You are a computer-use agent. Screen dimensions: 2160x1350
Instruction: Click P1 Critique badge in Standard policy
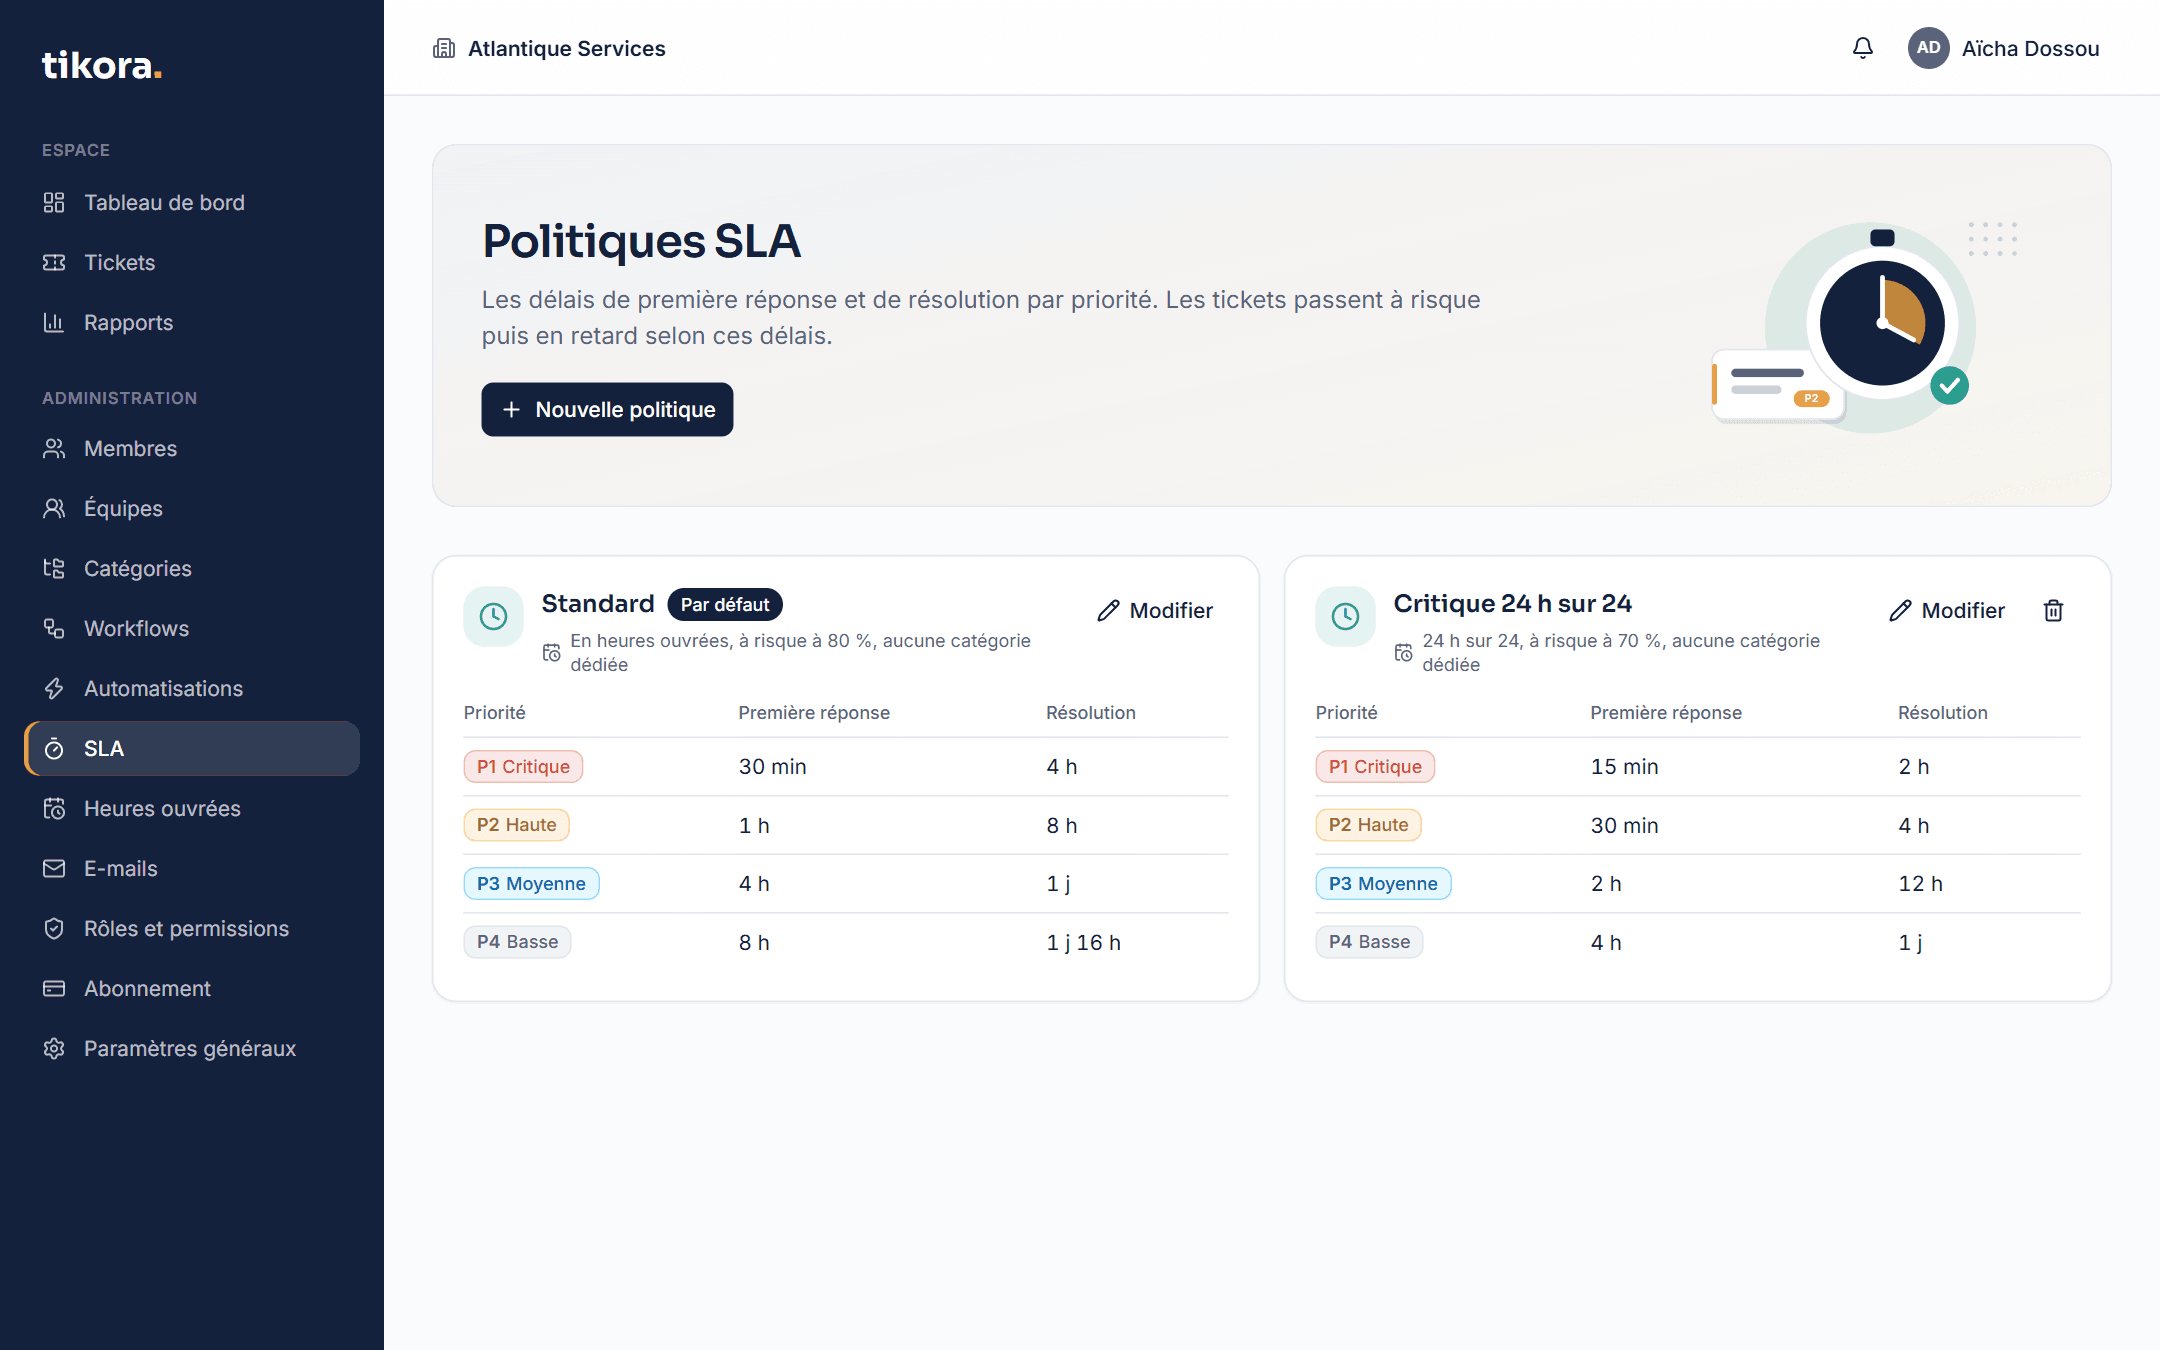[523, 766]
